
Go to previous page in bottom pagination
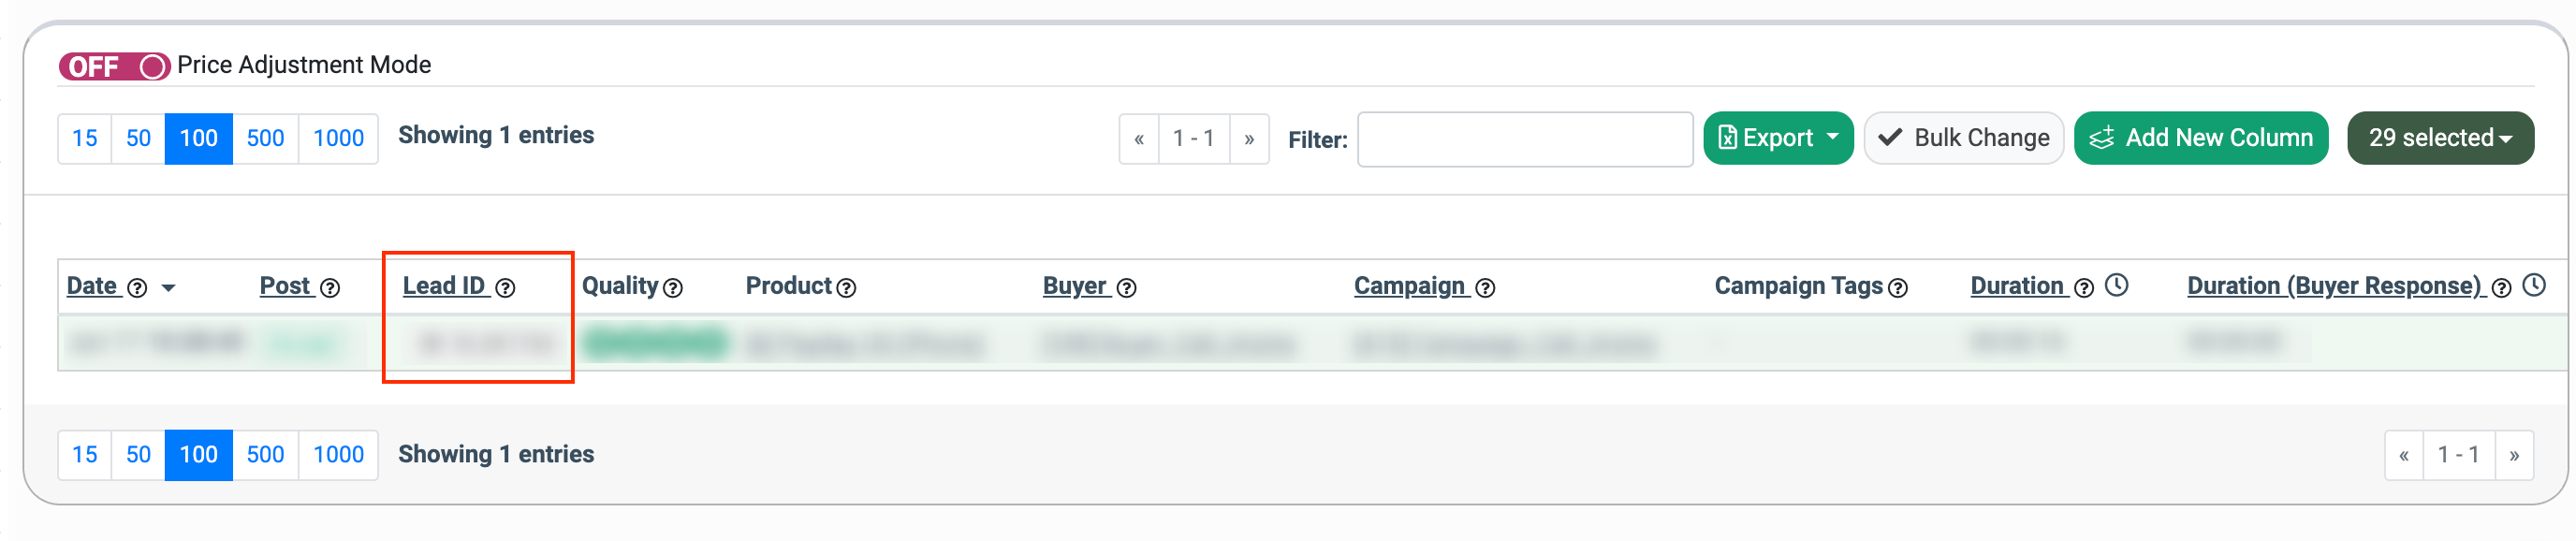[x=2403, y=456]
